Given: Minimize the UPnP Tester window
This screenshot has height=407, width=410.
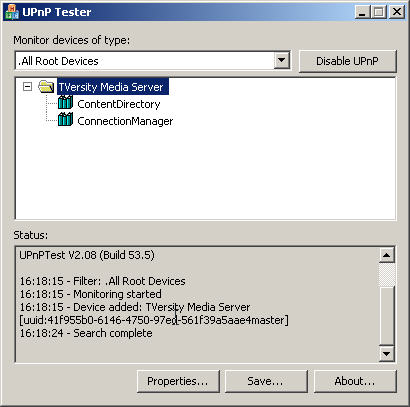Looking at the screenshot, I should pos(362,12).
